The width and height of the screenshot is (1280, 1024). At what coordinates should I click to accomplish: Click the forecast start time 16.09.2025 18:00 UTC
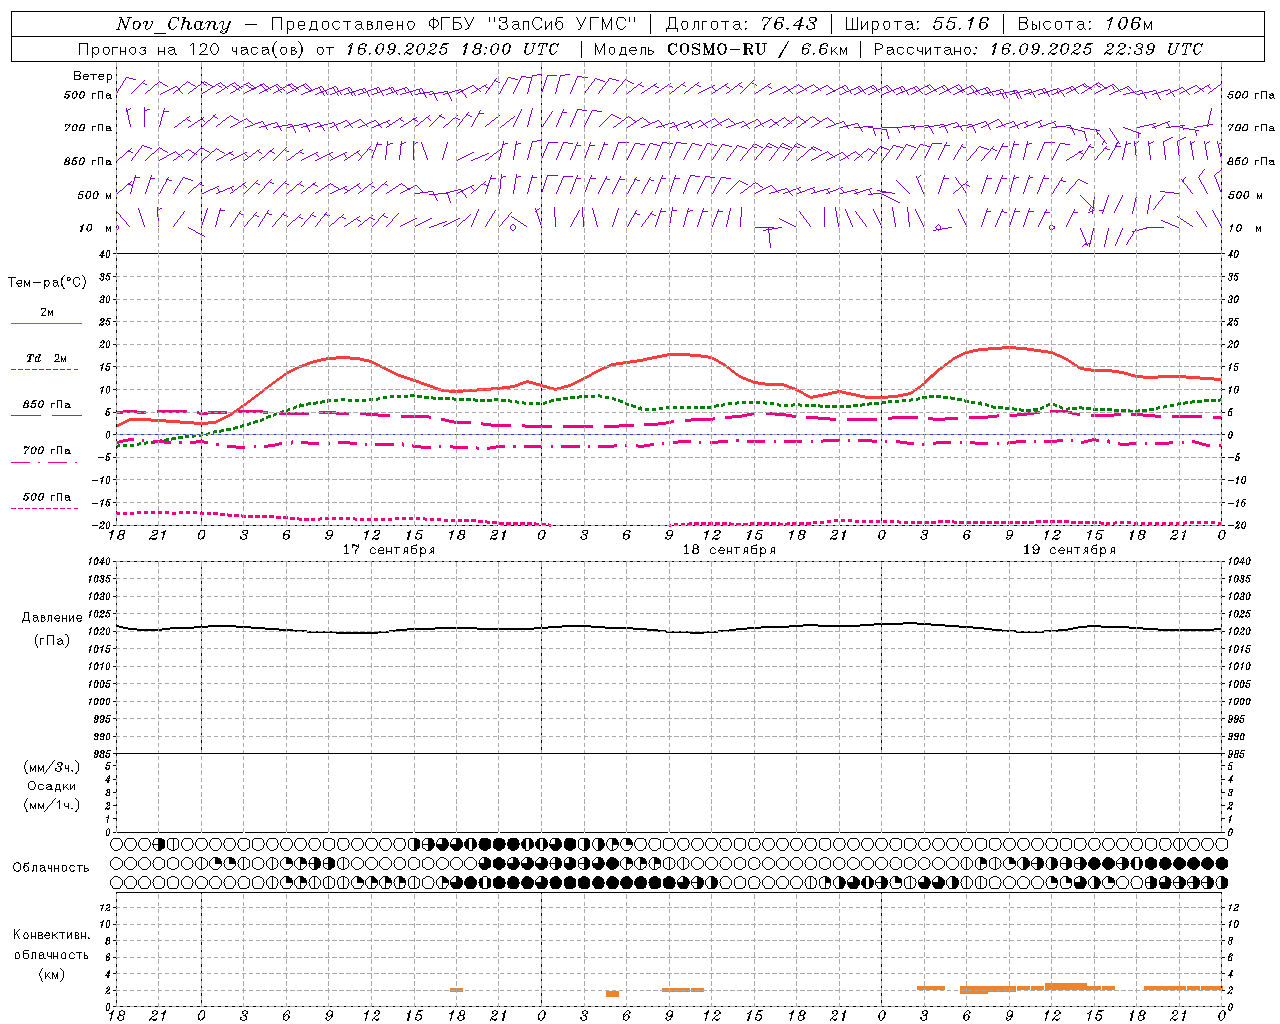(x=452, y=49)
